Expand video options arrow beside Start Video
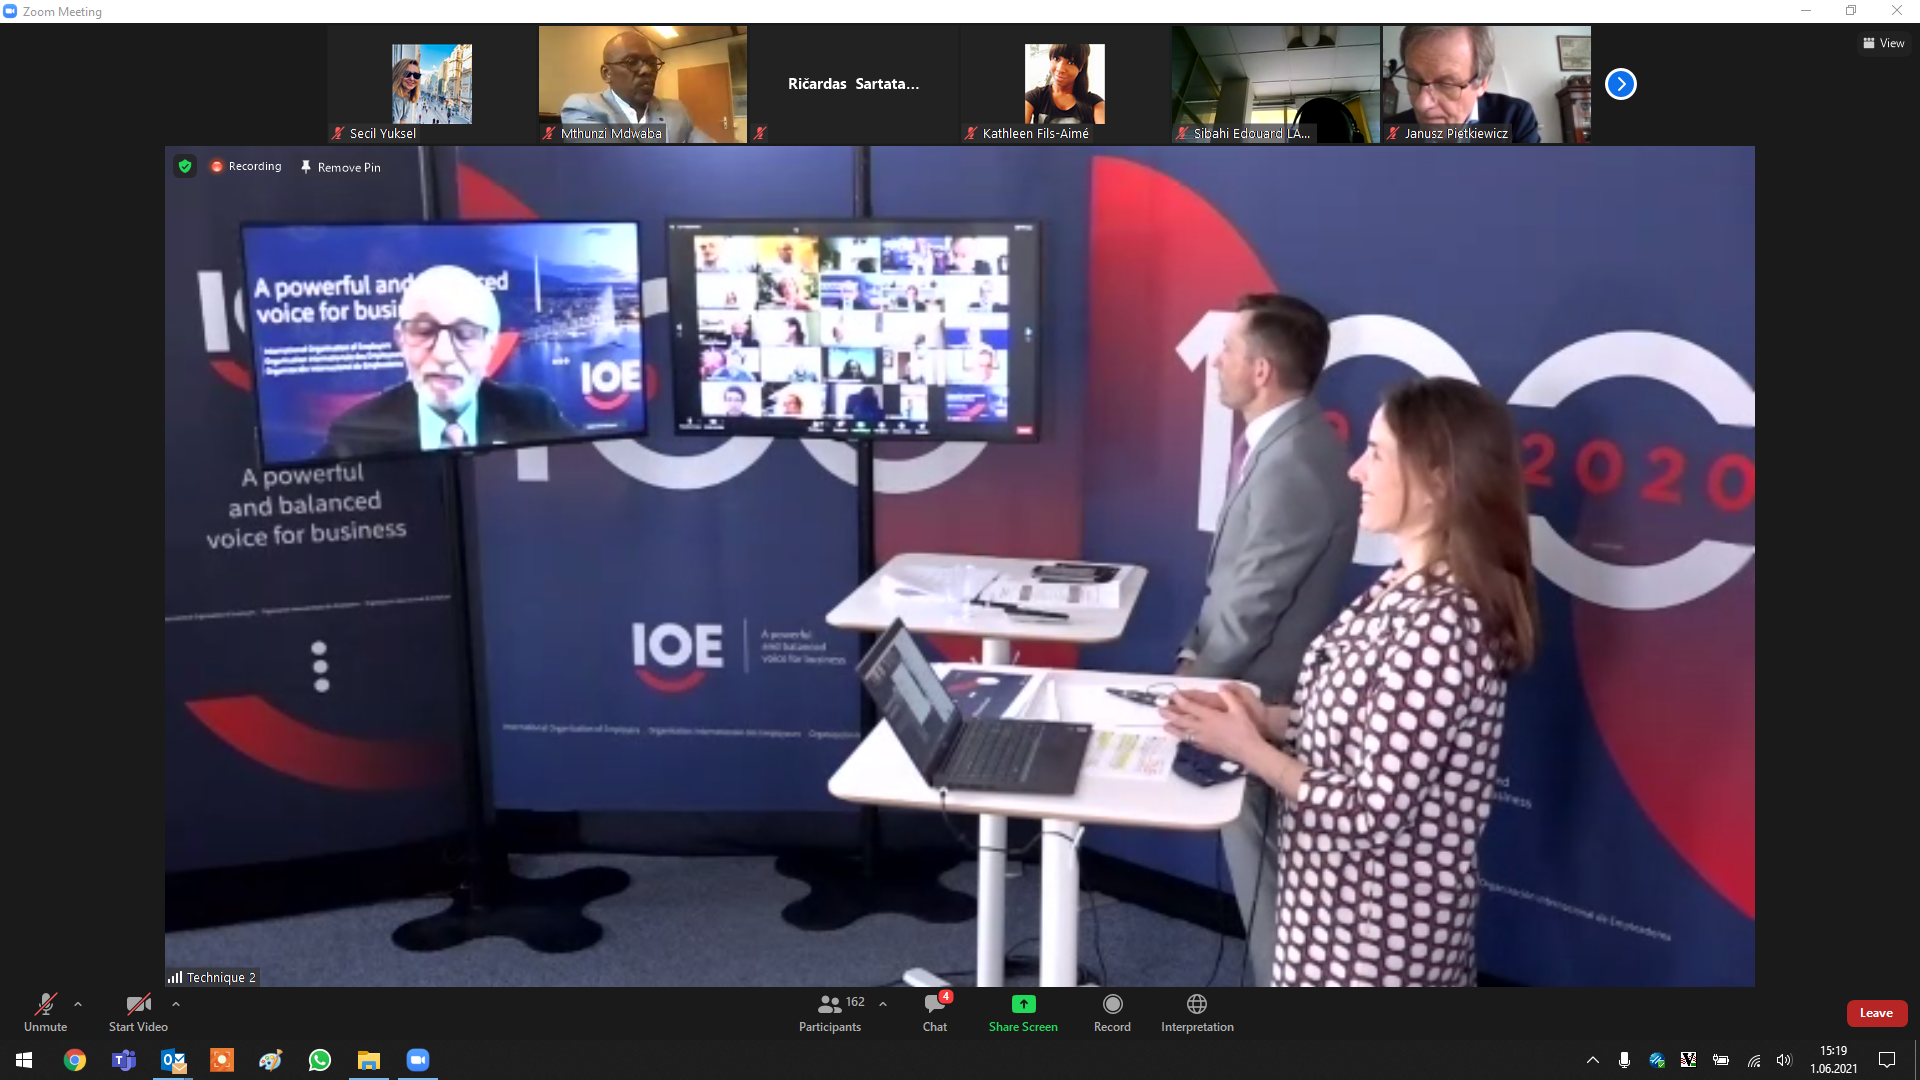Viewport: 1920px width, 1080px height. click(176, 1004)
